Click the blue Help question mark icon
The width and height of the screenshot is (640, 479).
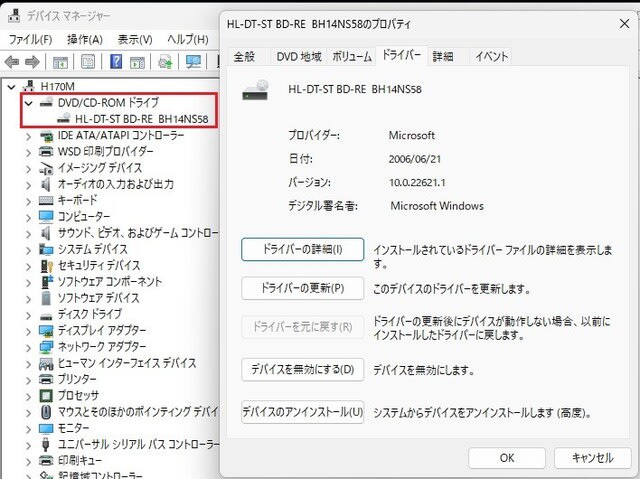tap(116, 62)
